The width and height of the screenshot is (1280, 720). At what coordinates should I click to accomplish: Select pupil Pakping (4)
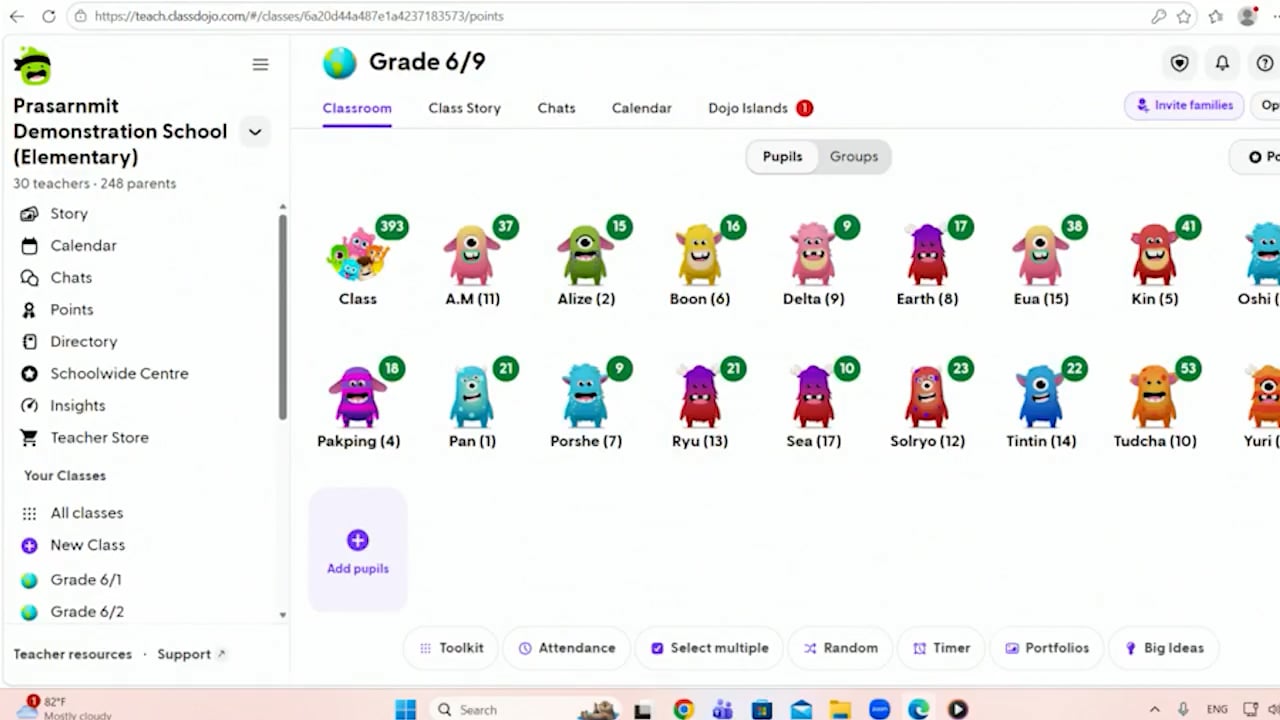(x=359, y=404)
